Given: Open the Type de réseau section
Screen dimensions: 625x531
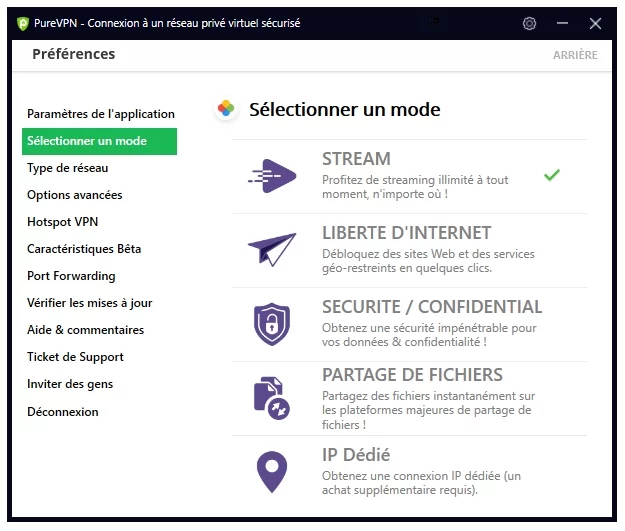Looking at the screenshot, I should tap(68, 168).
